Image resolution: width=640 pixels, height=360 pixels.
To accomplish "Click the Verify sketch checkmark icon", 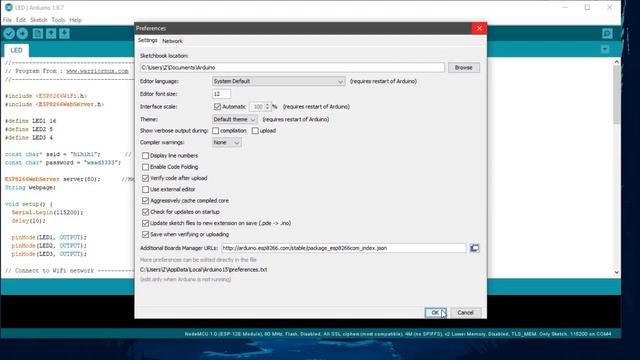I will [x=9, y=33].
